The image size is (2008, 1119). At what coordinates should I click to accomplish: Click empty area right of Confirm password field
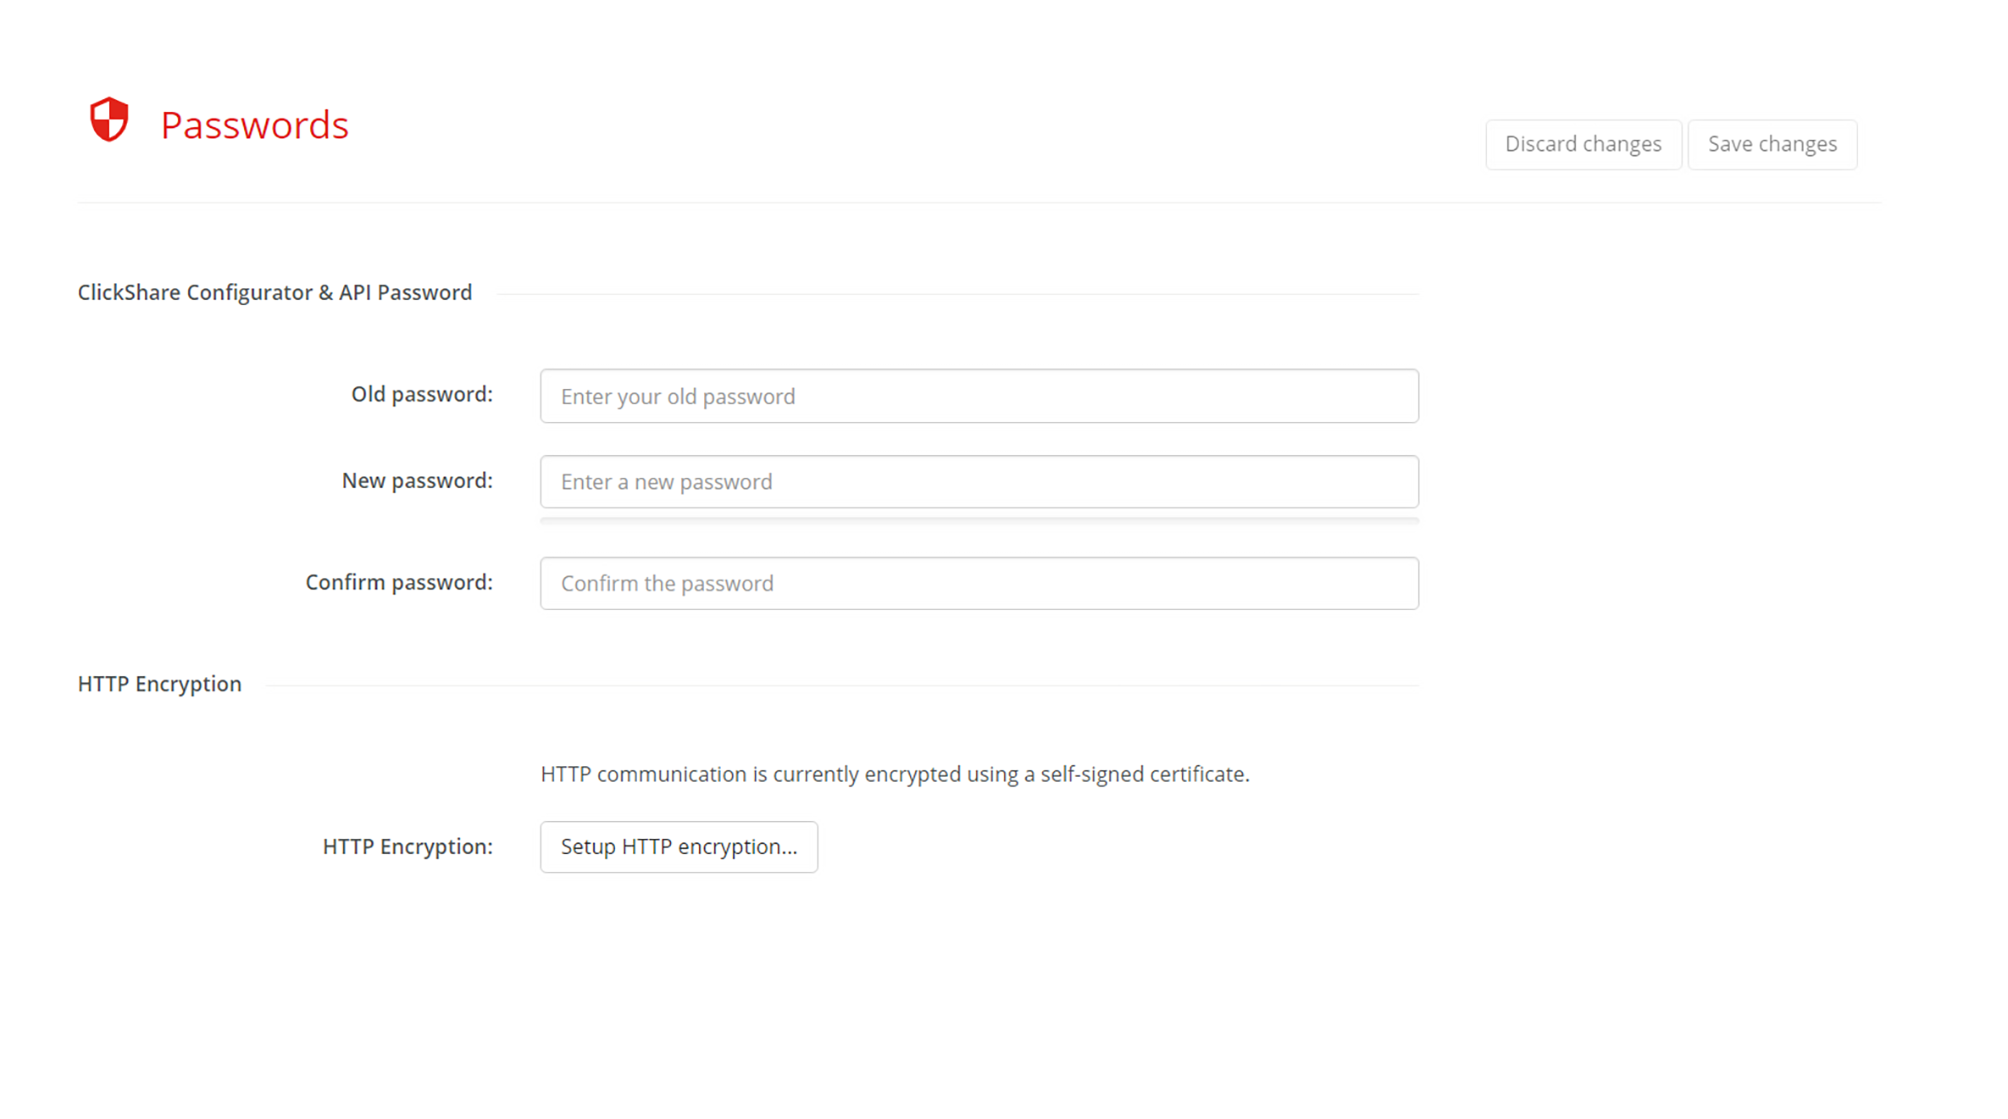click(x=1650, y=583)
